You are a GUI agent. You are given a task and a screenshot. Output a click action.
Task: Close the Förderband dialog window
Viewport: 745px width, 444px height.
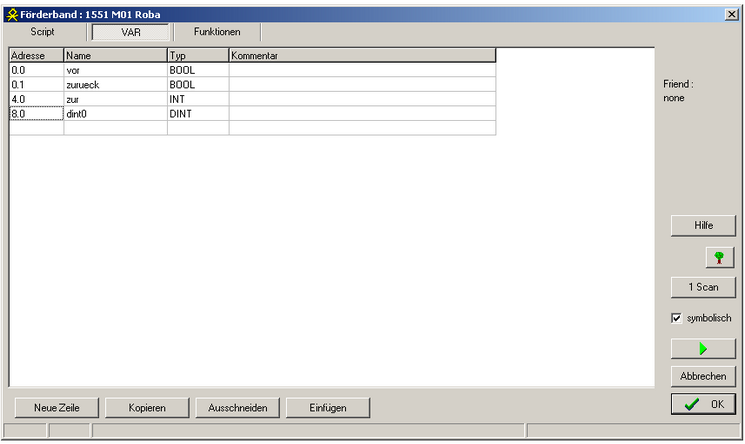731,15
